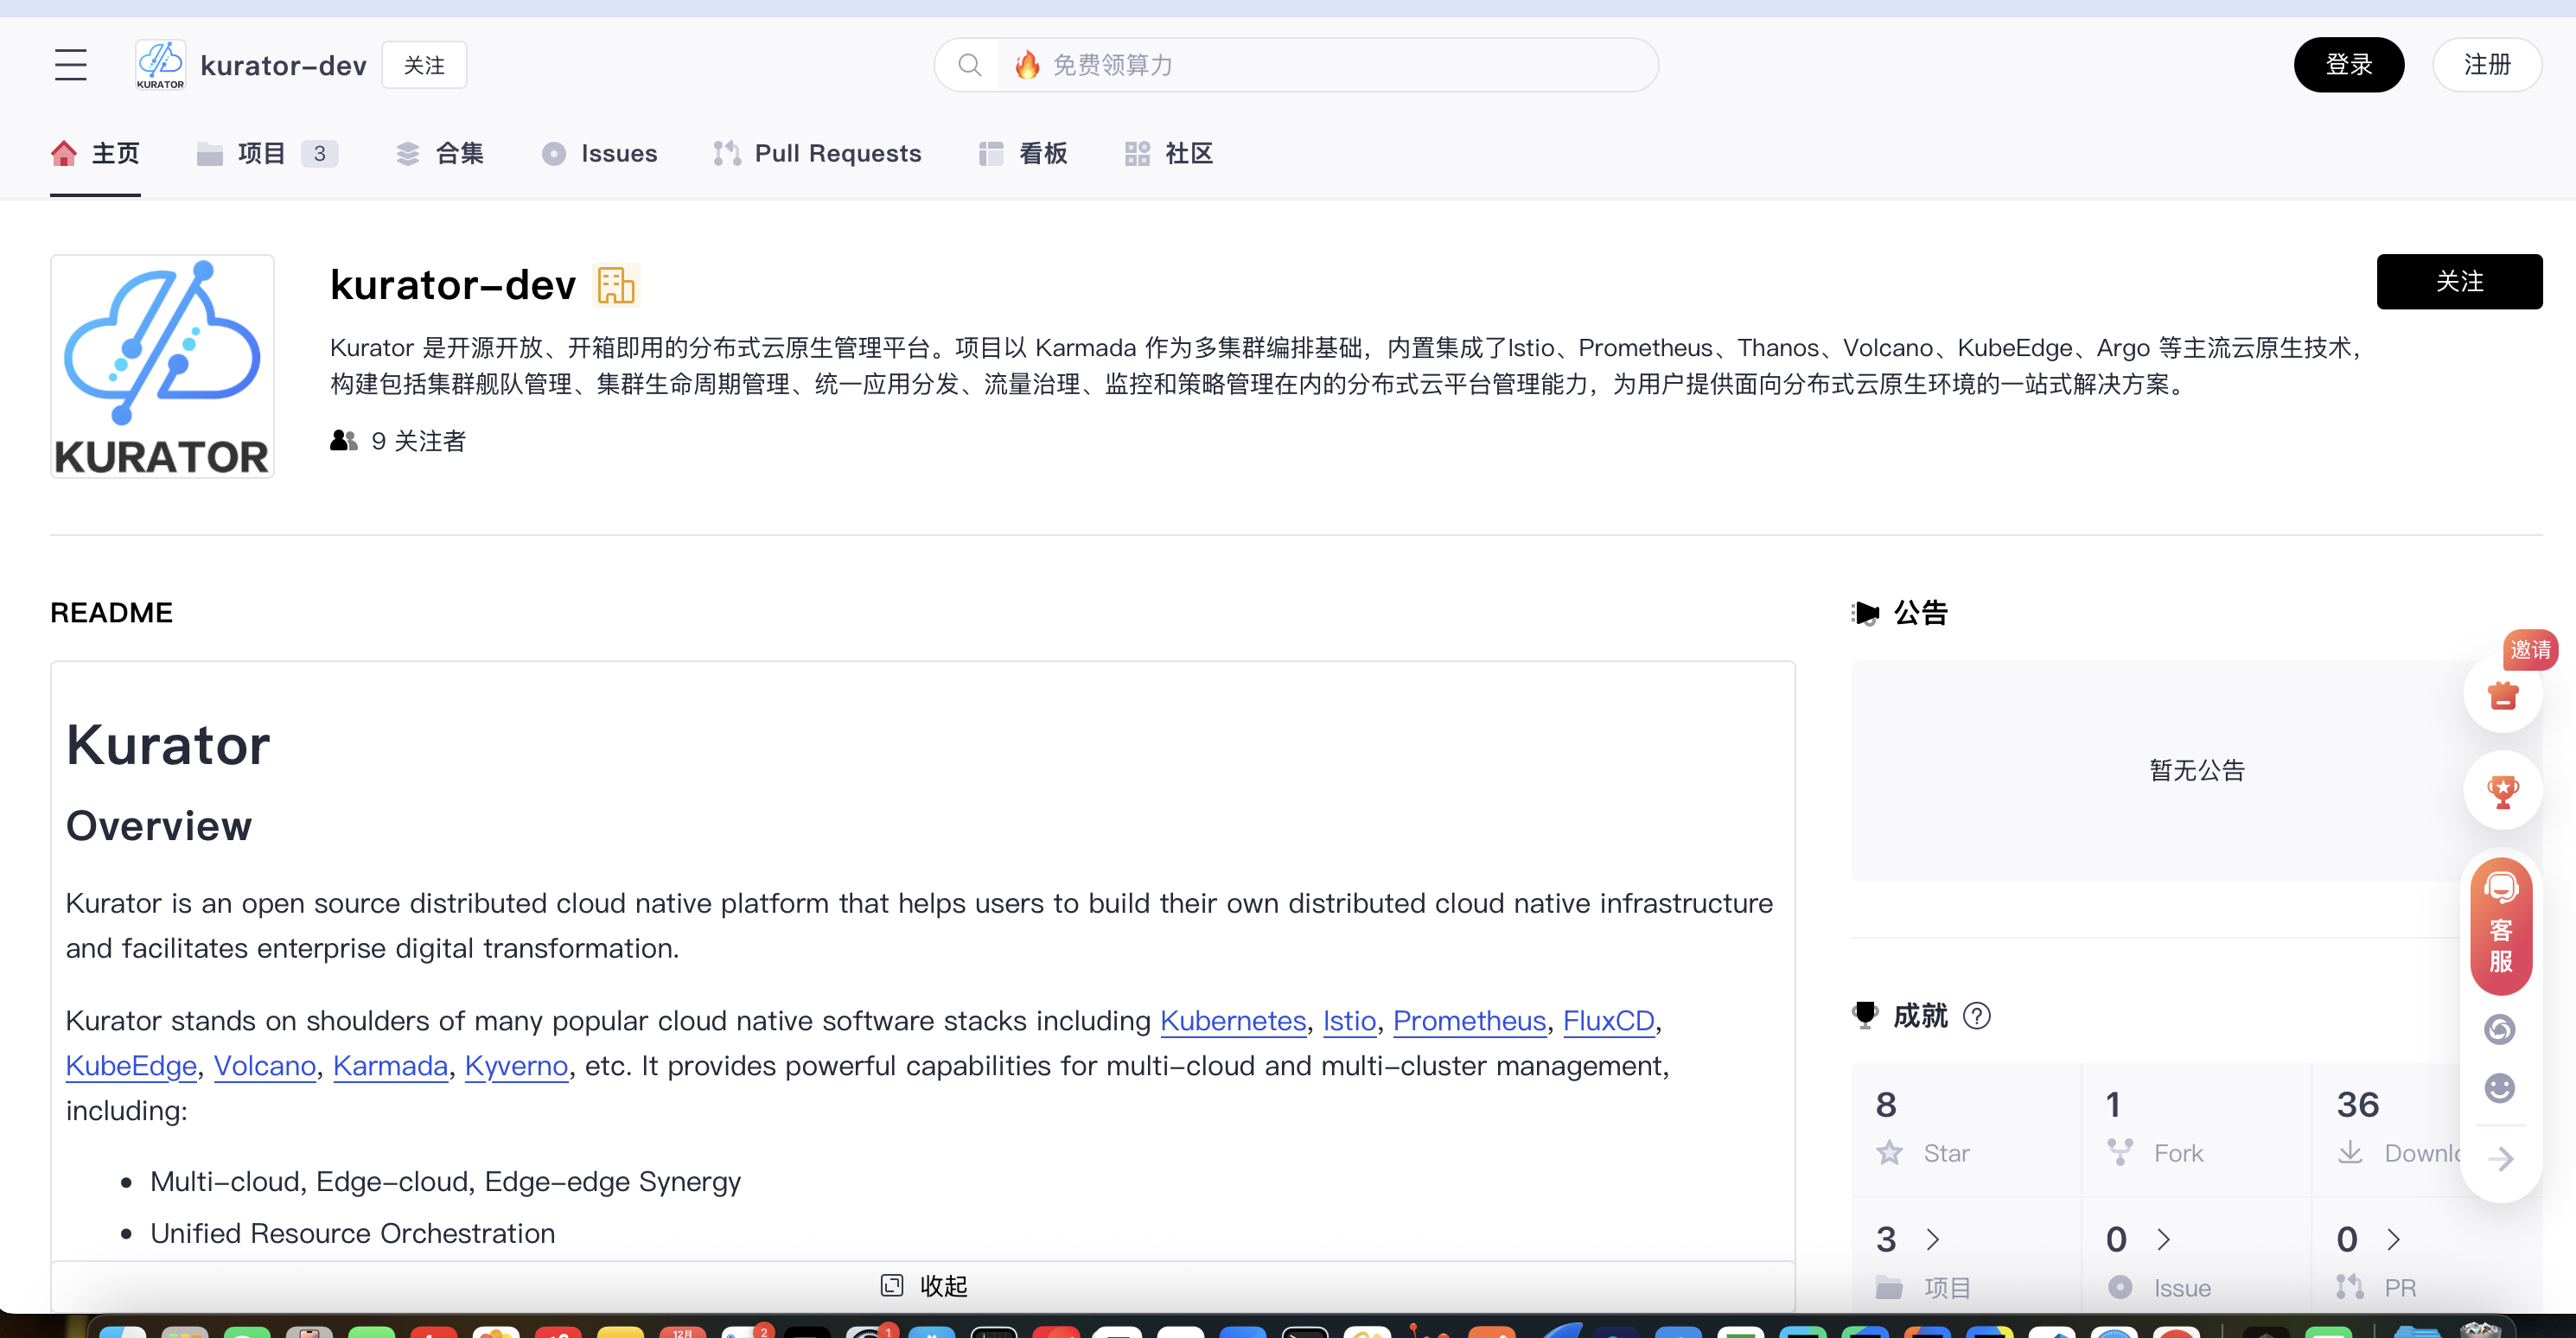Click the smiley feedback icon
This screenshot has width=2576, height=1338.
(x=2500, y=1088)
